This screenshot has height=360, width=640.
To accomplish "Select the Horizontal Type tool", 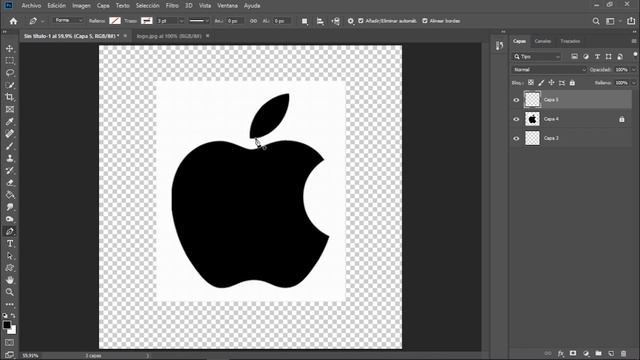I will coord(10,244).
